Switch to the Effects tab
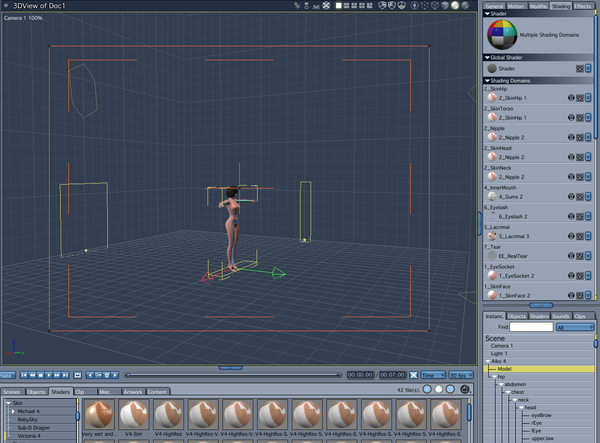 pyautogui.click(x=582, y=6)
